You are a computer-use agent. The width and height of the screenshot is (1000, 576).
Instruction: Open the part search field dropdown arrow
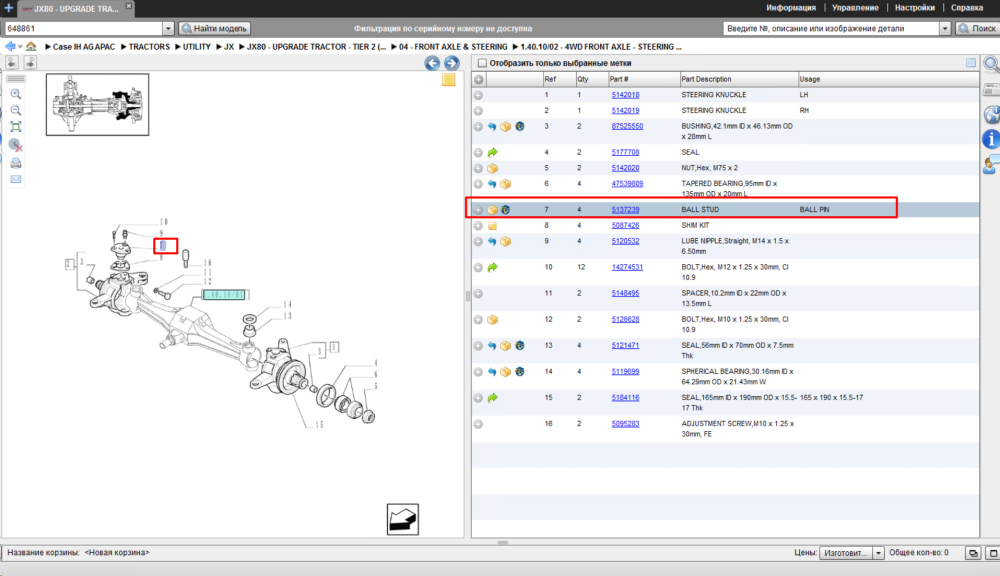(x=945, y=29)
